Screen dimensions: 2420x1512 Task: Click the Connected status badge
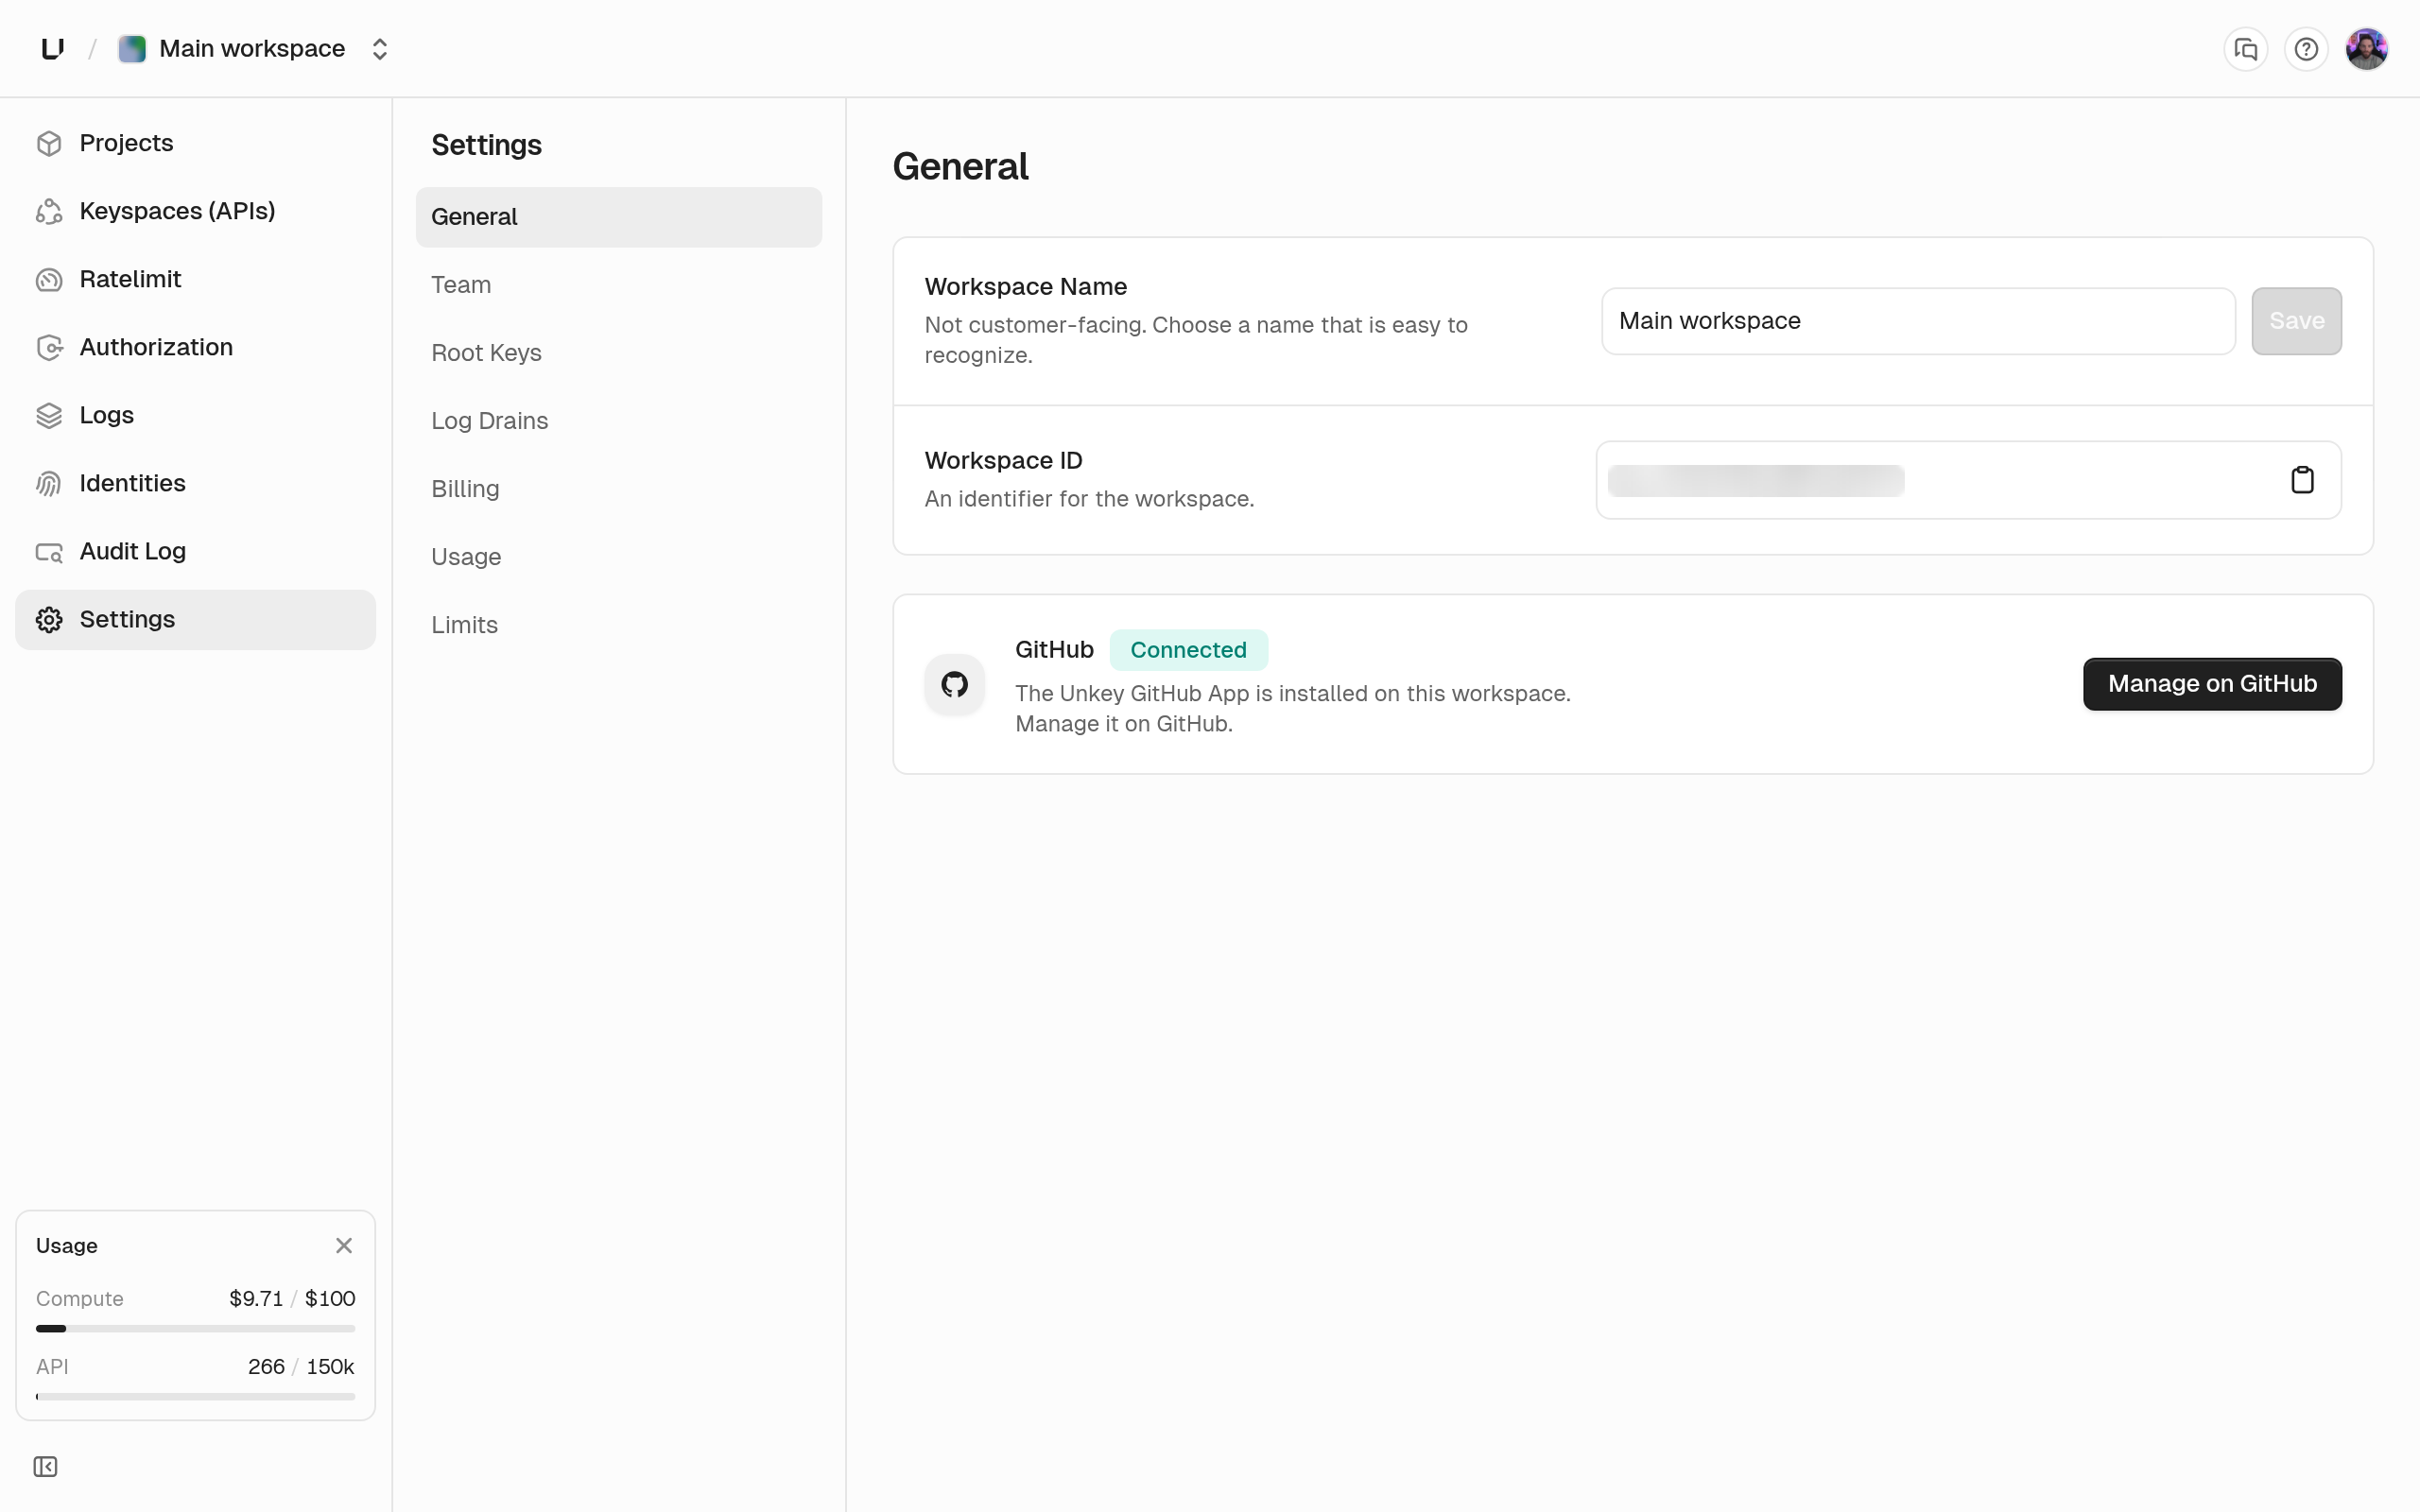point(1188,650)
